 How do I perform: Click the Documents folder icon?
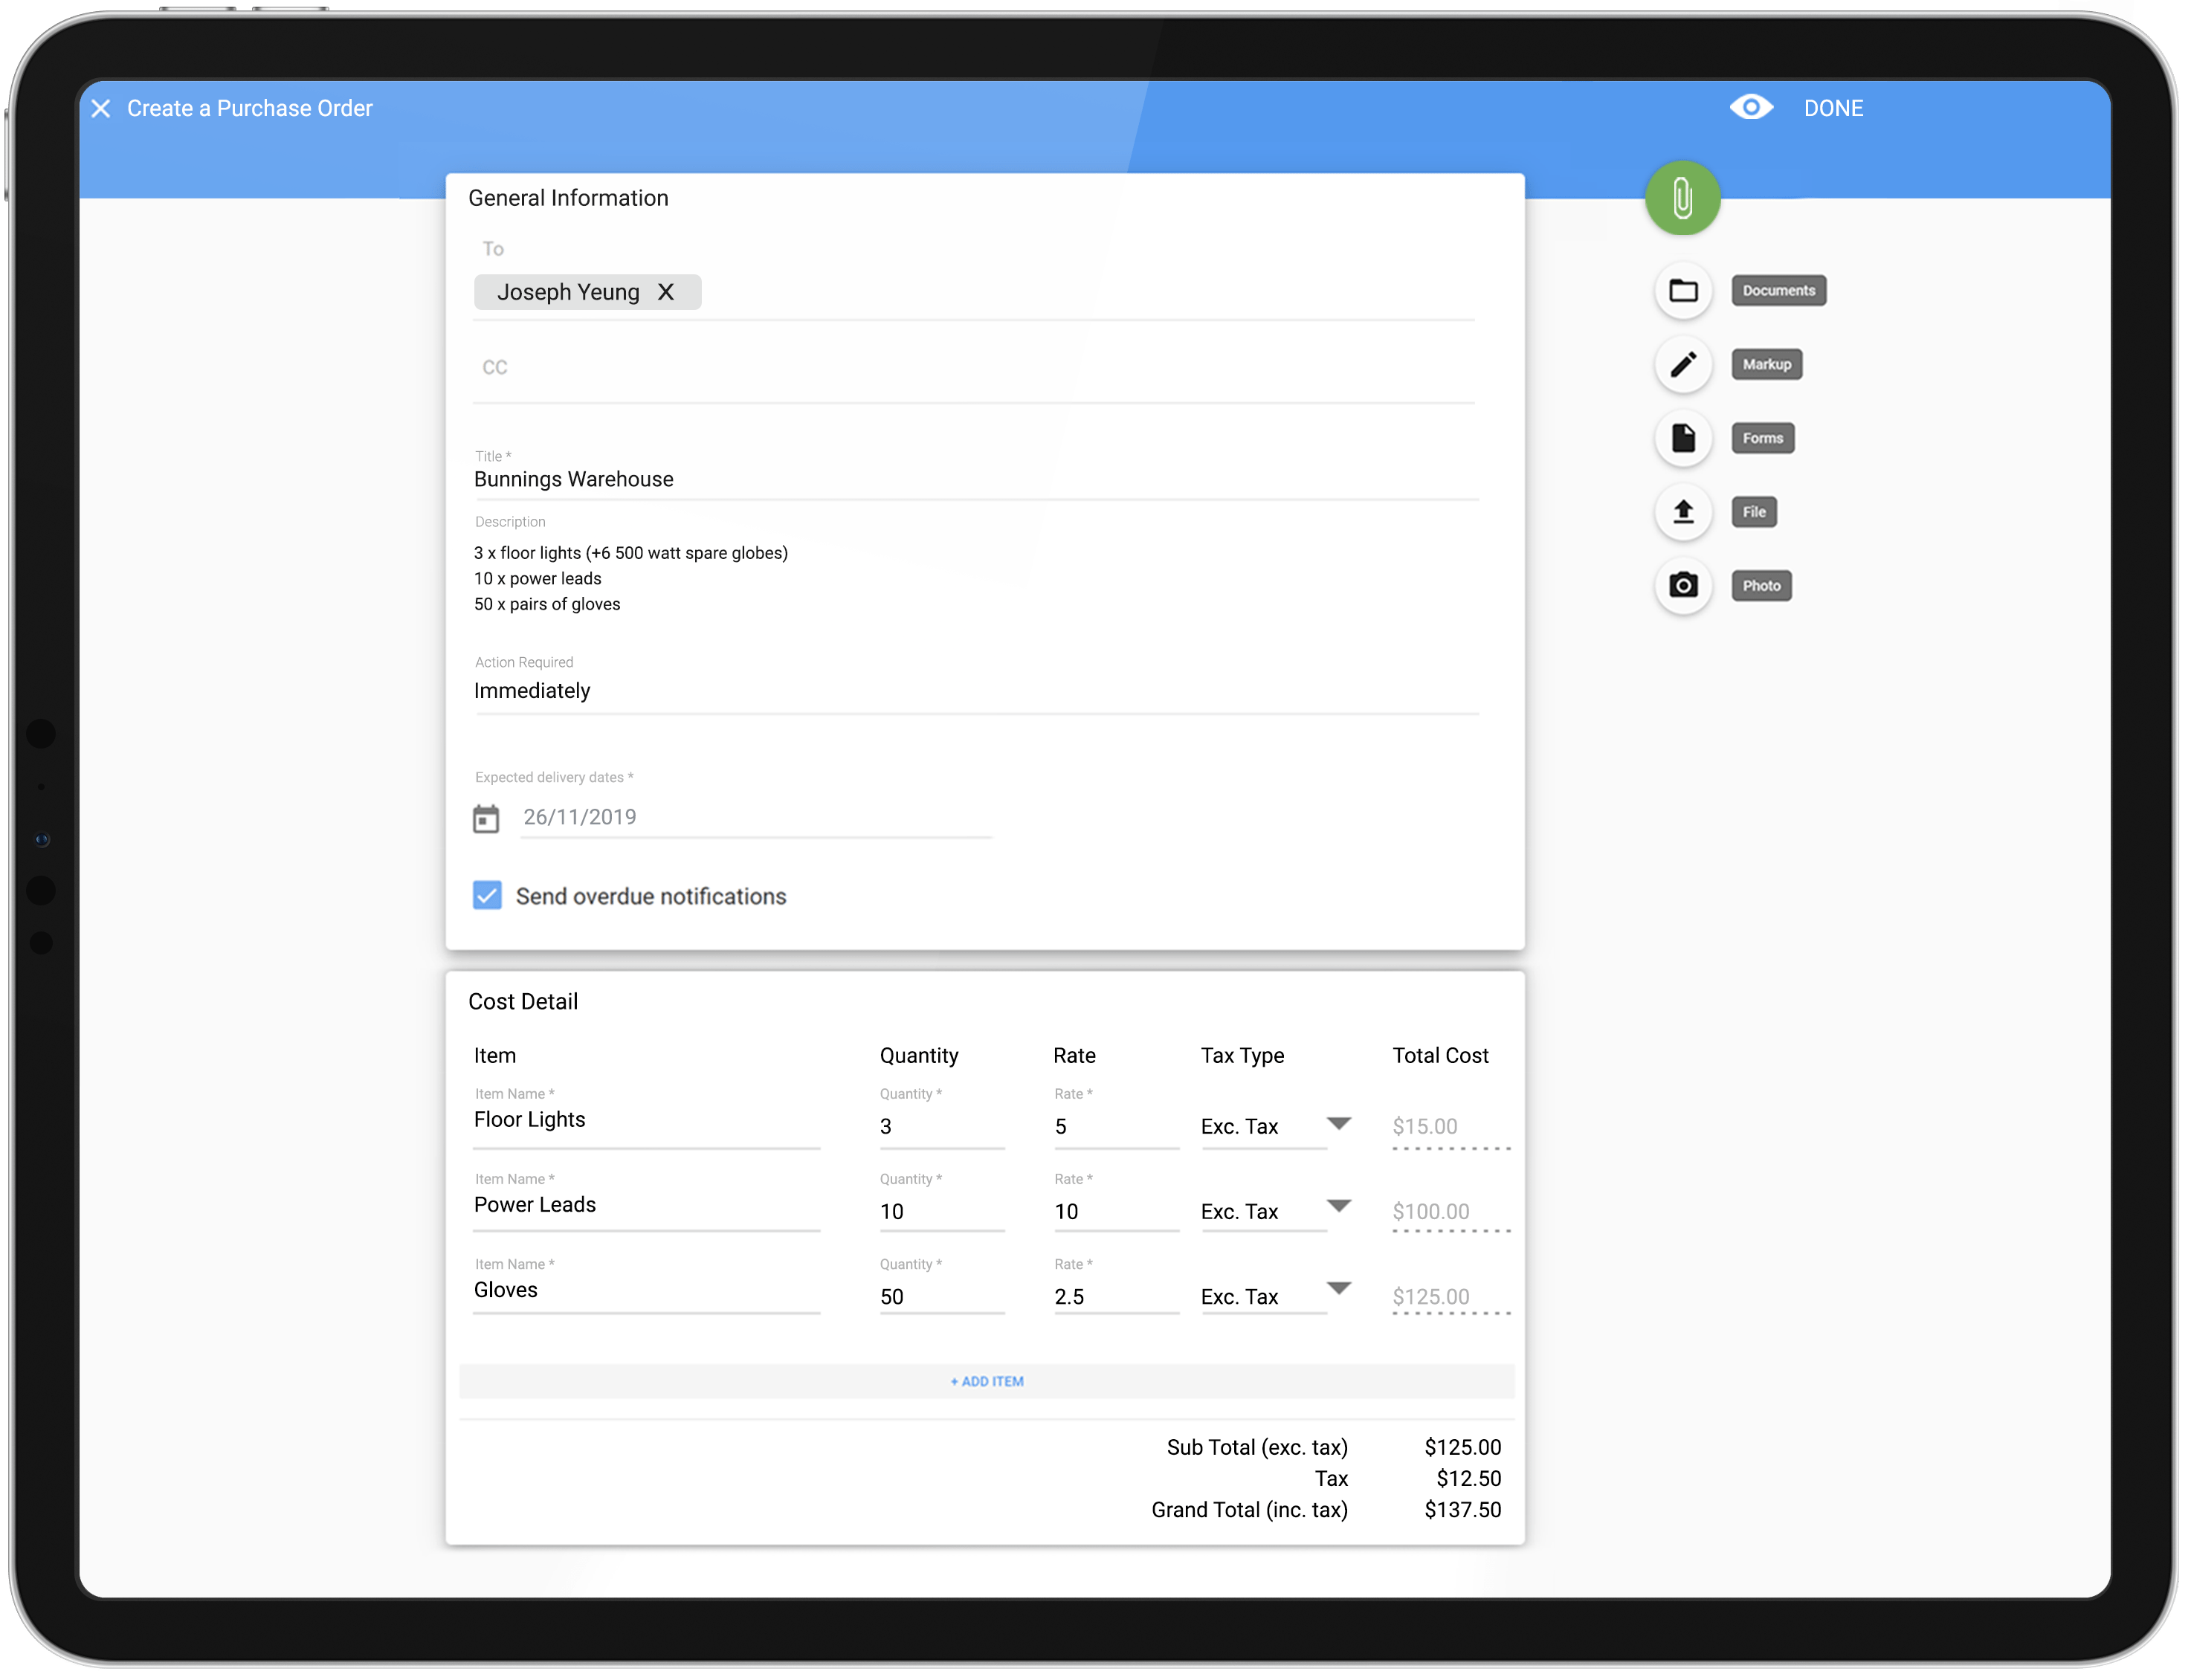coord(1684,291)
